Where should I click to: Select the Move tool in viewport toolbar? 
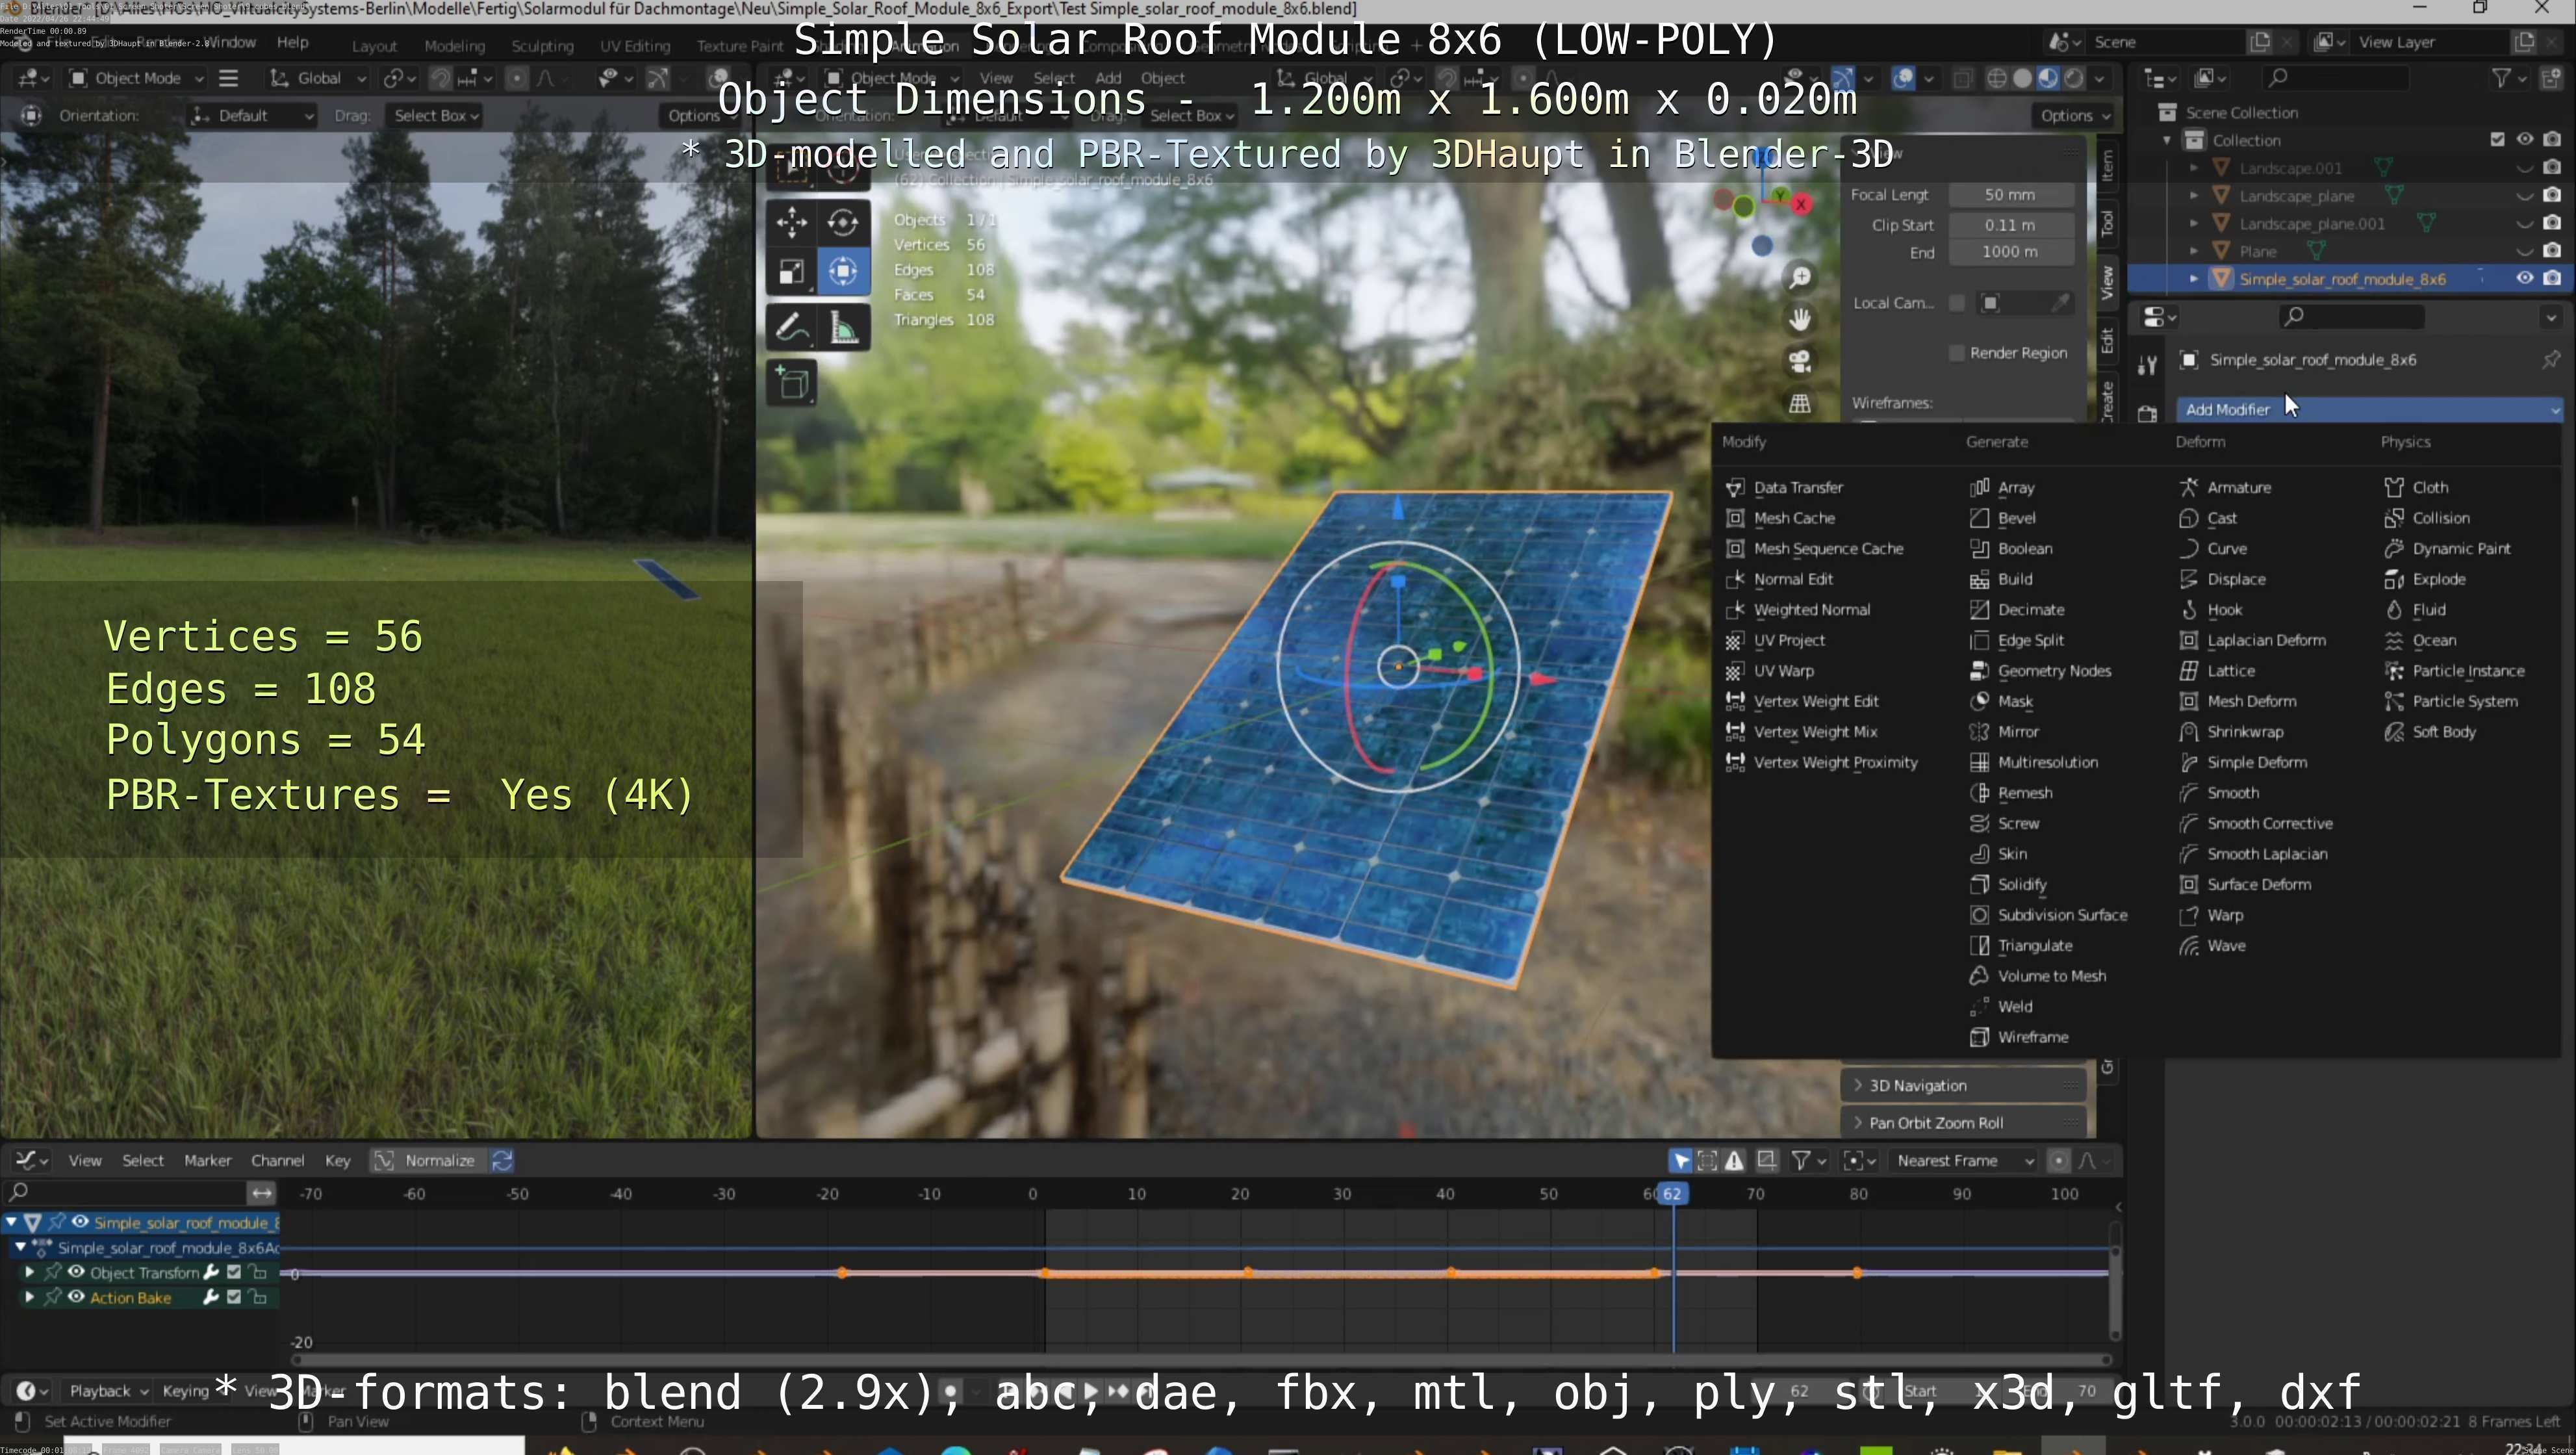pyautogui.click(x=791, y=222)
